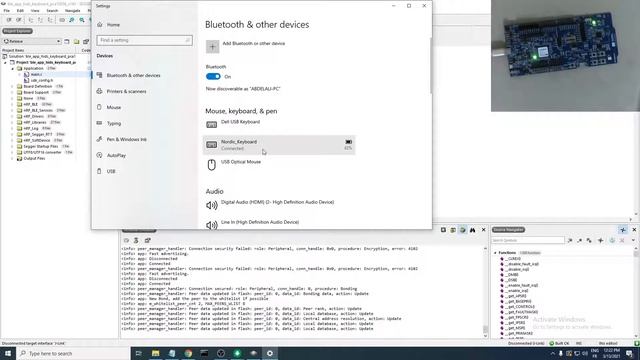Click the yellow folder icon beside Release dropdown
Image resolution: width=640 pixels, height=360 pixels.
click(76, 41)
